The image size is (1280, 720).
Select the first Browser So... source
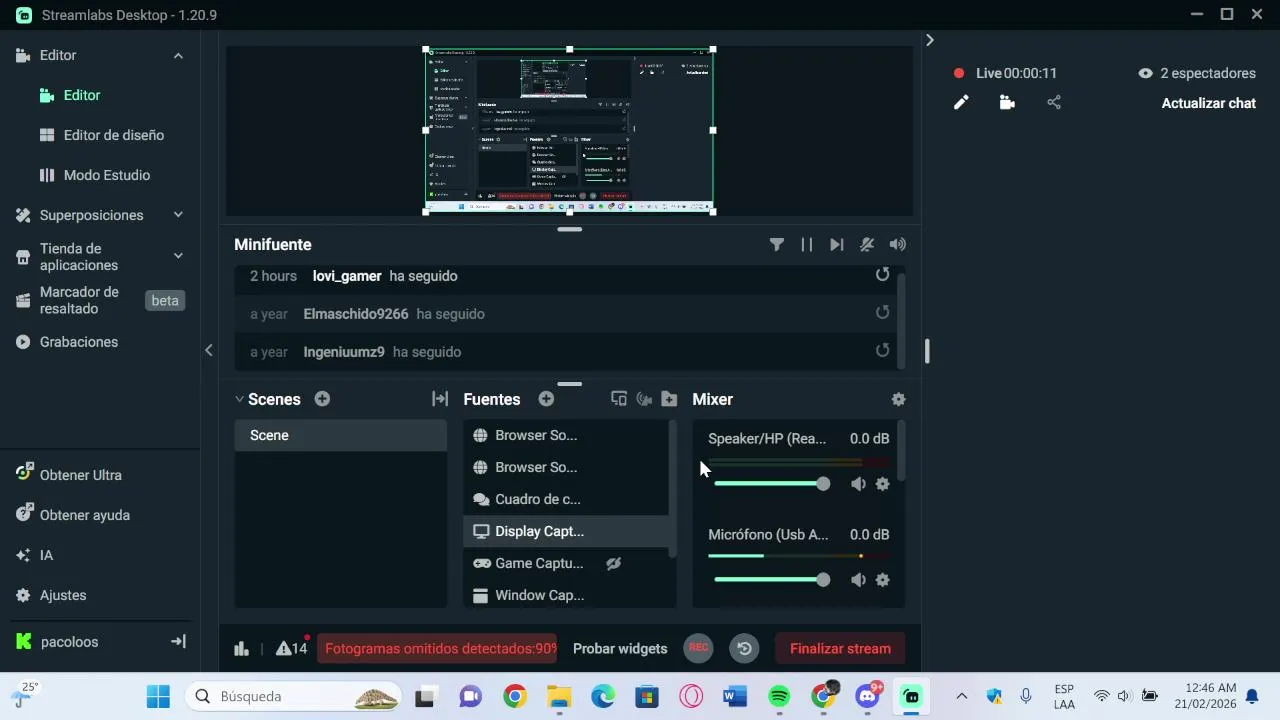click(567, 435)
